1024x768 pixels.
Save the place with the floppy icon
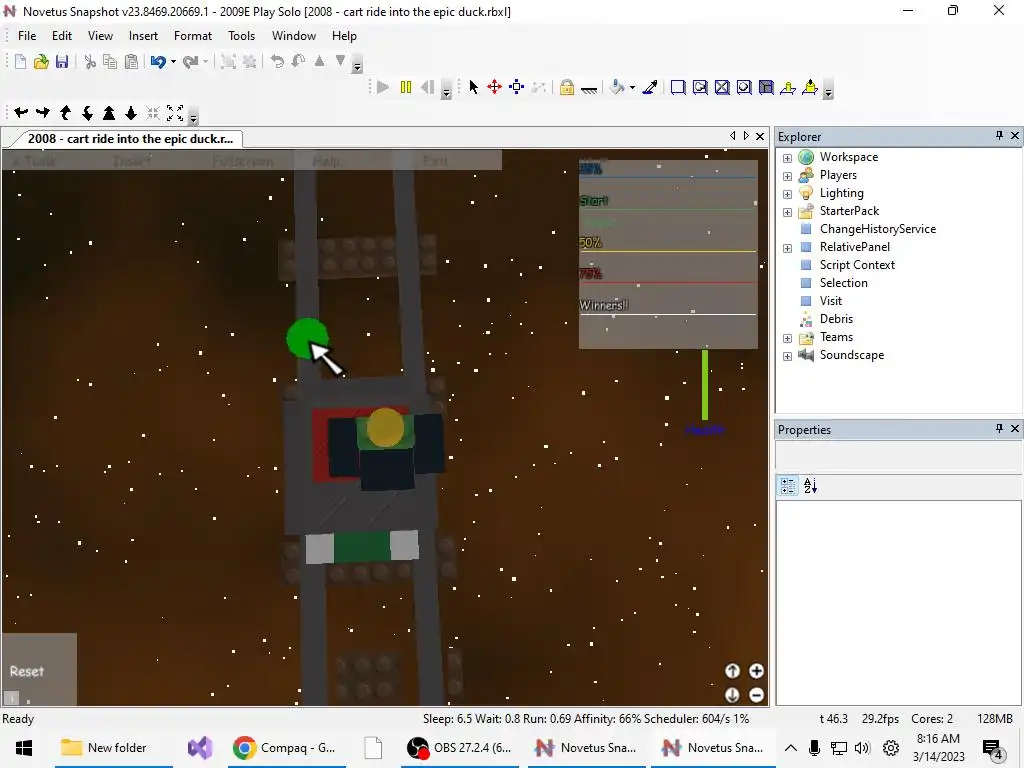62,61
